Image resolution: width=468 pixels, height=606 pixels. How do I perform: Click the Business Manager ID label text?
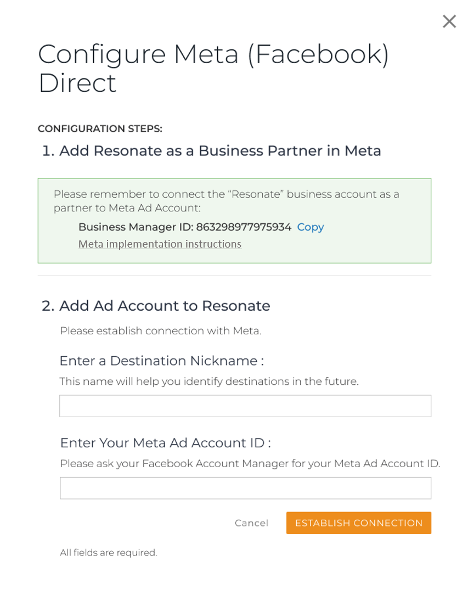point(136,227)
